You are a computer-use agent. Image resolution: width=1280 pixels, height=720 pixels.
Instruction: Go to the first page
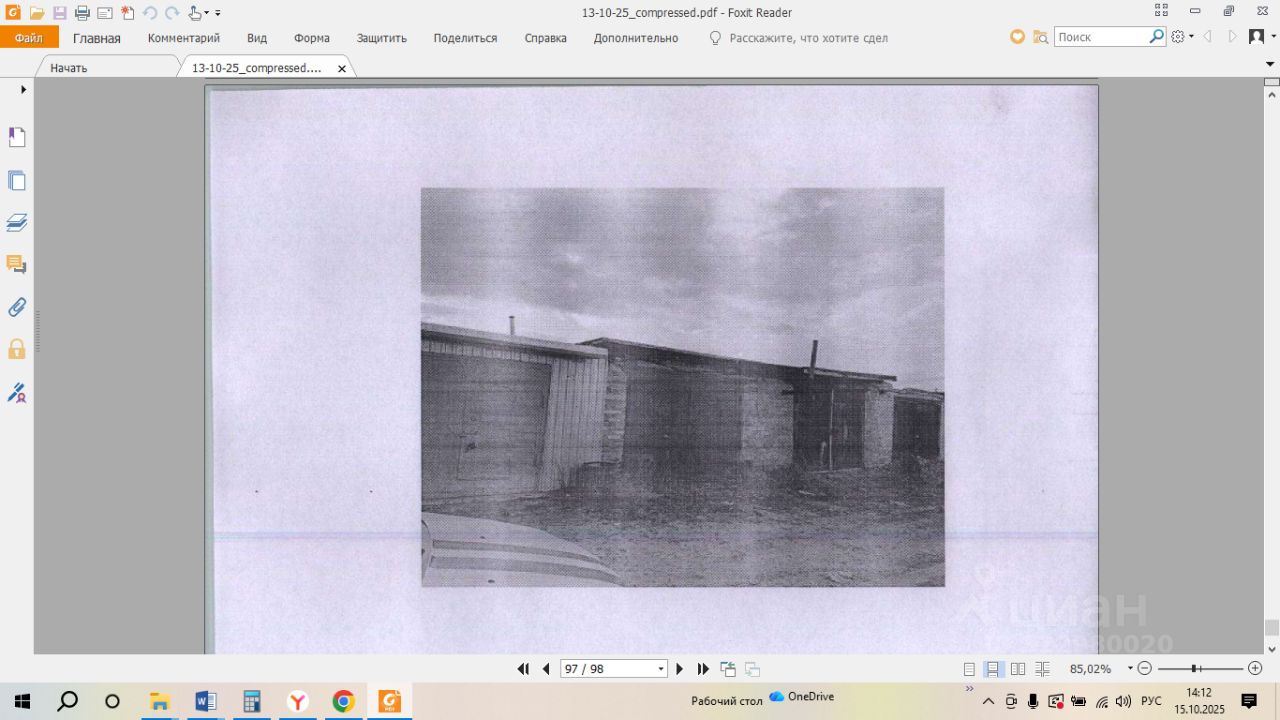(x=523, y=669)
